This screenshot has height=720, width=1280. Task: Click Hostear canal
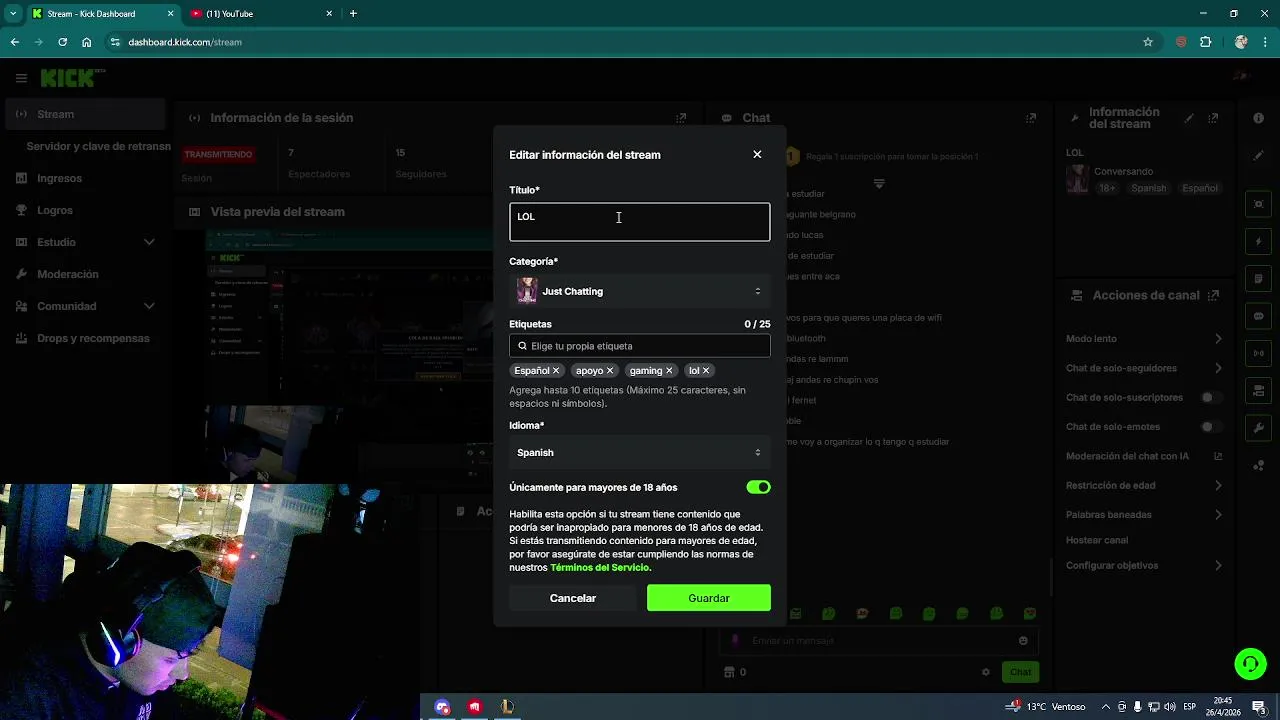tap(1097, 540)
